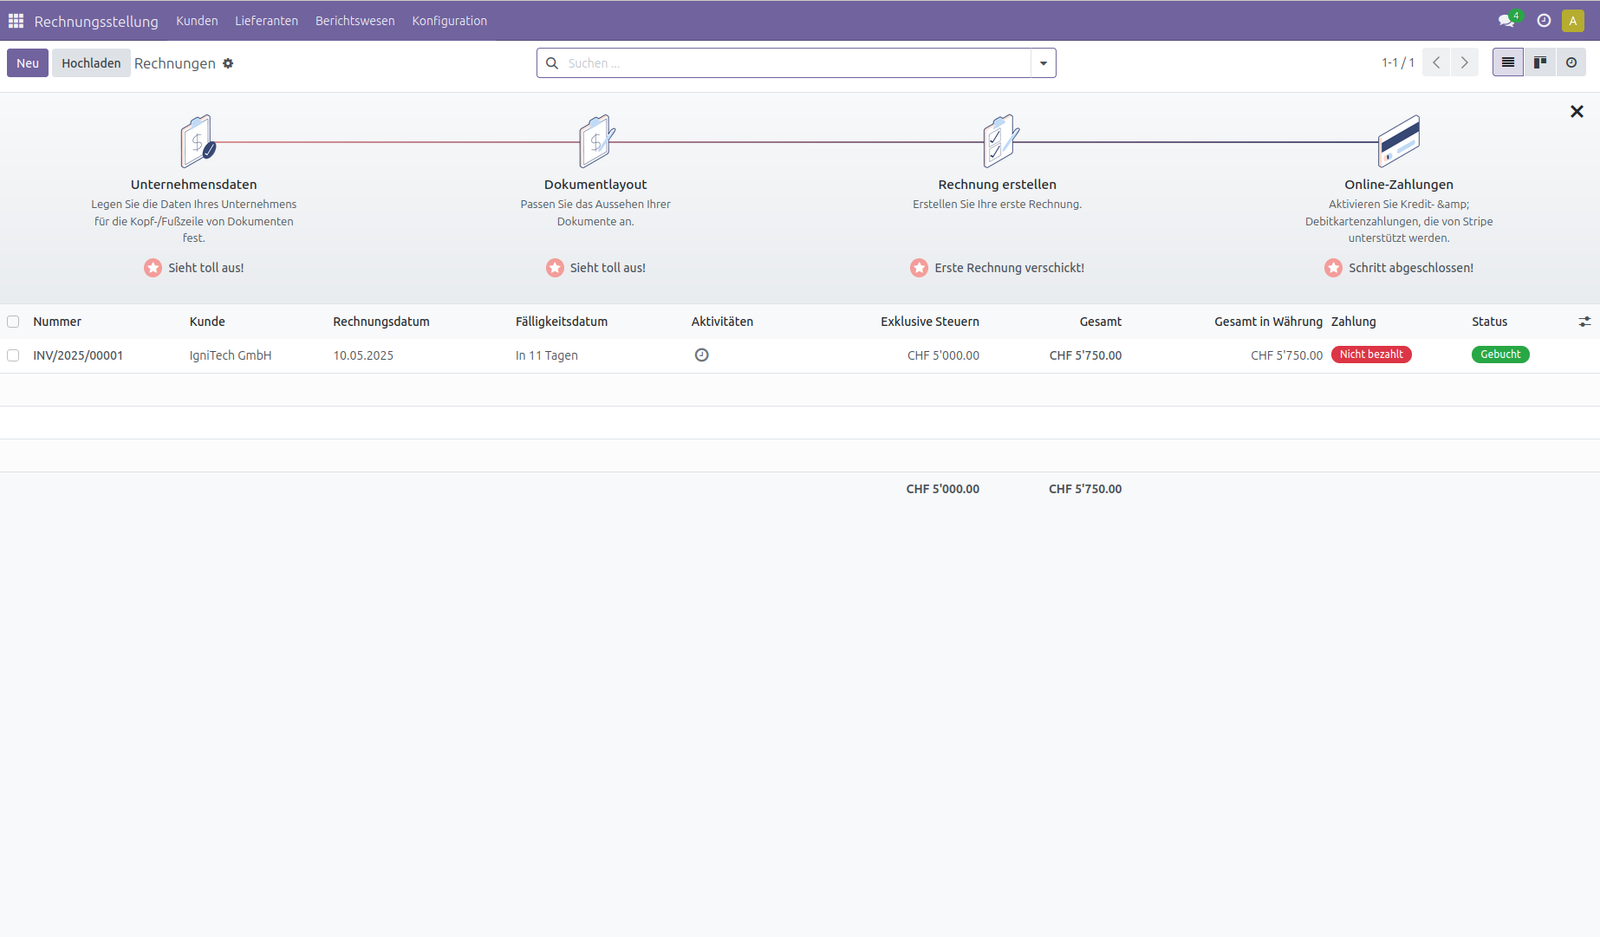
Task: Click activity clock icon for INV/2025/00001
Action: pyautogui.click(x=702, y=355)
